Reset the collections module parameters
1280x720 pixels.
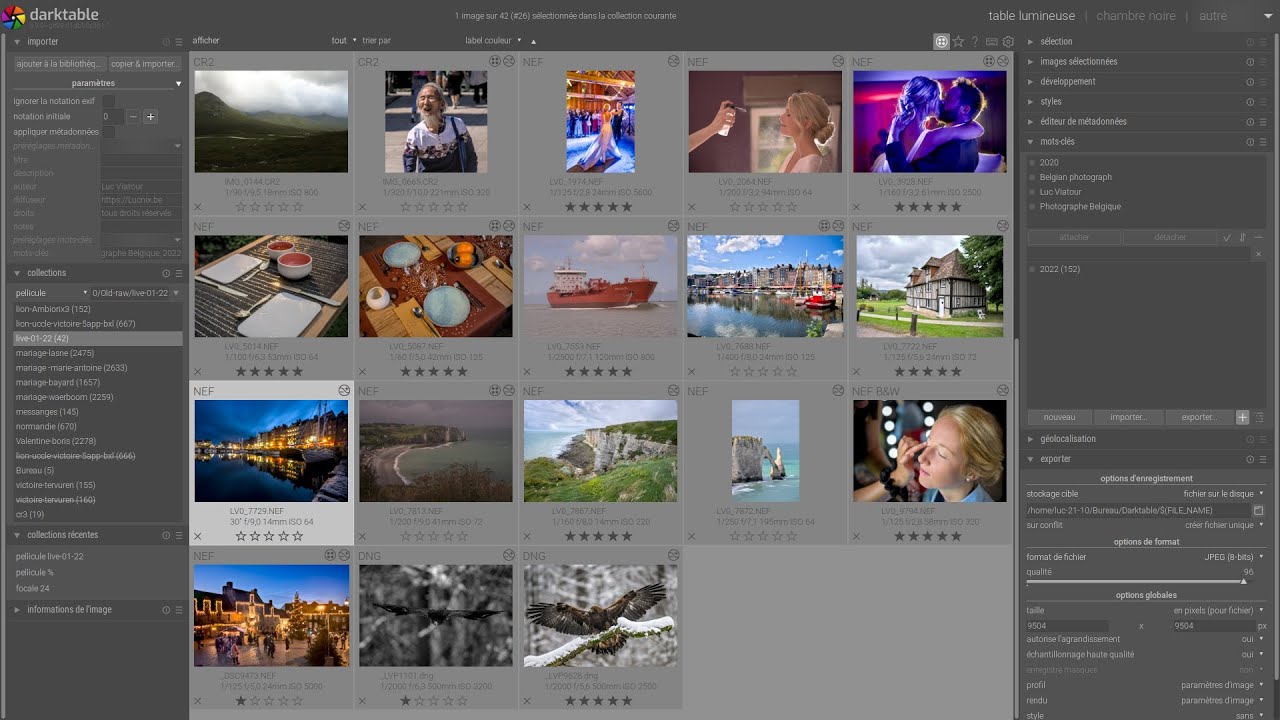click(x=167, y=273)
